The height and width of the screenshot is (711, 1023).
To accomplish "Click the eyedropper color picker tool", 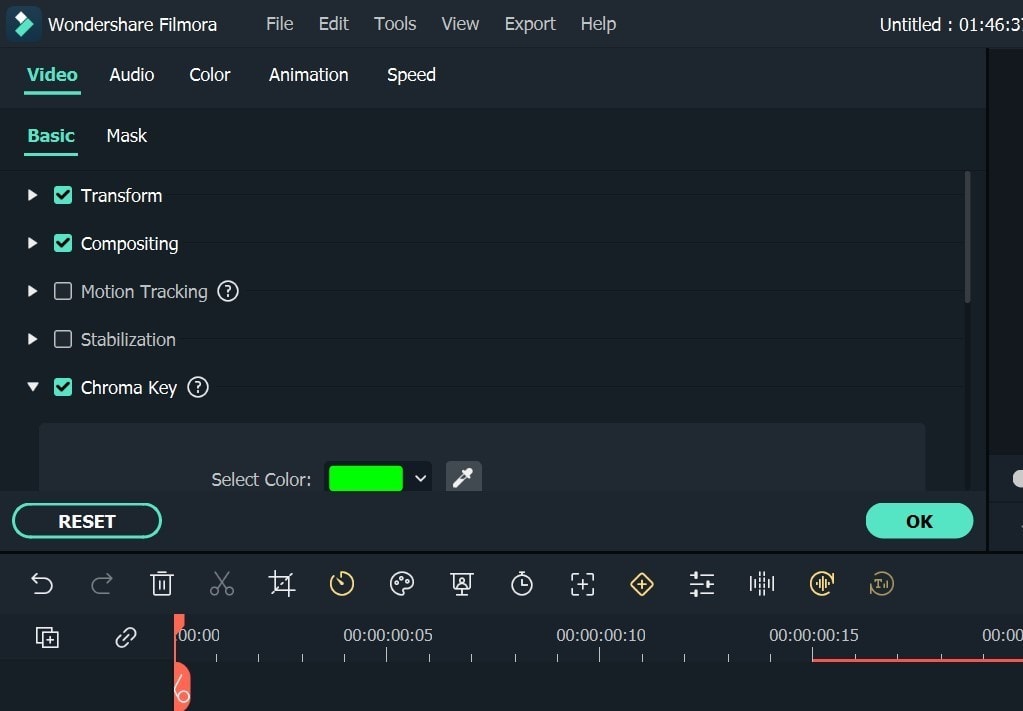I will (x=463, y=478).
